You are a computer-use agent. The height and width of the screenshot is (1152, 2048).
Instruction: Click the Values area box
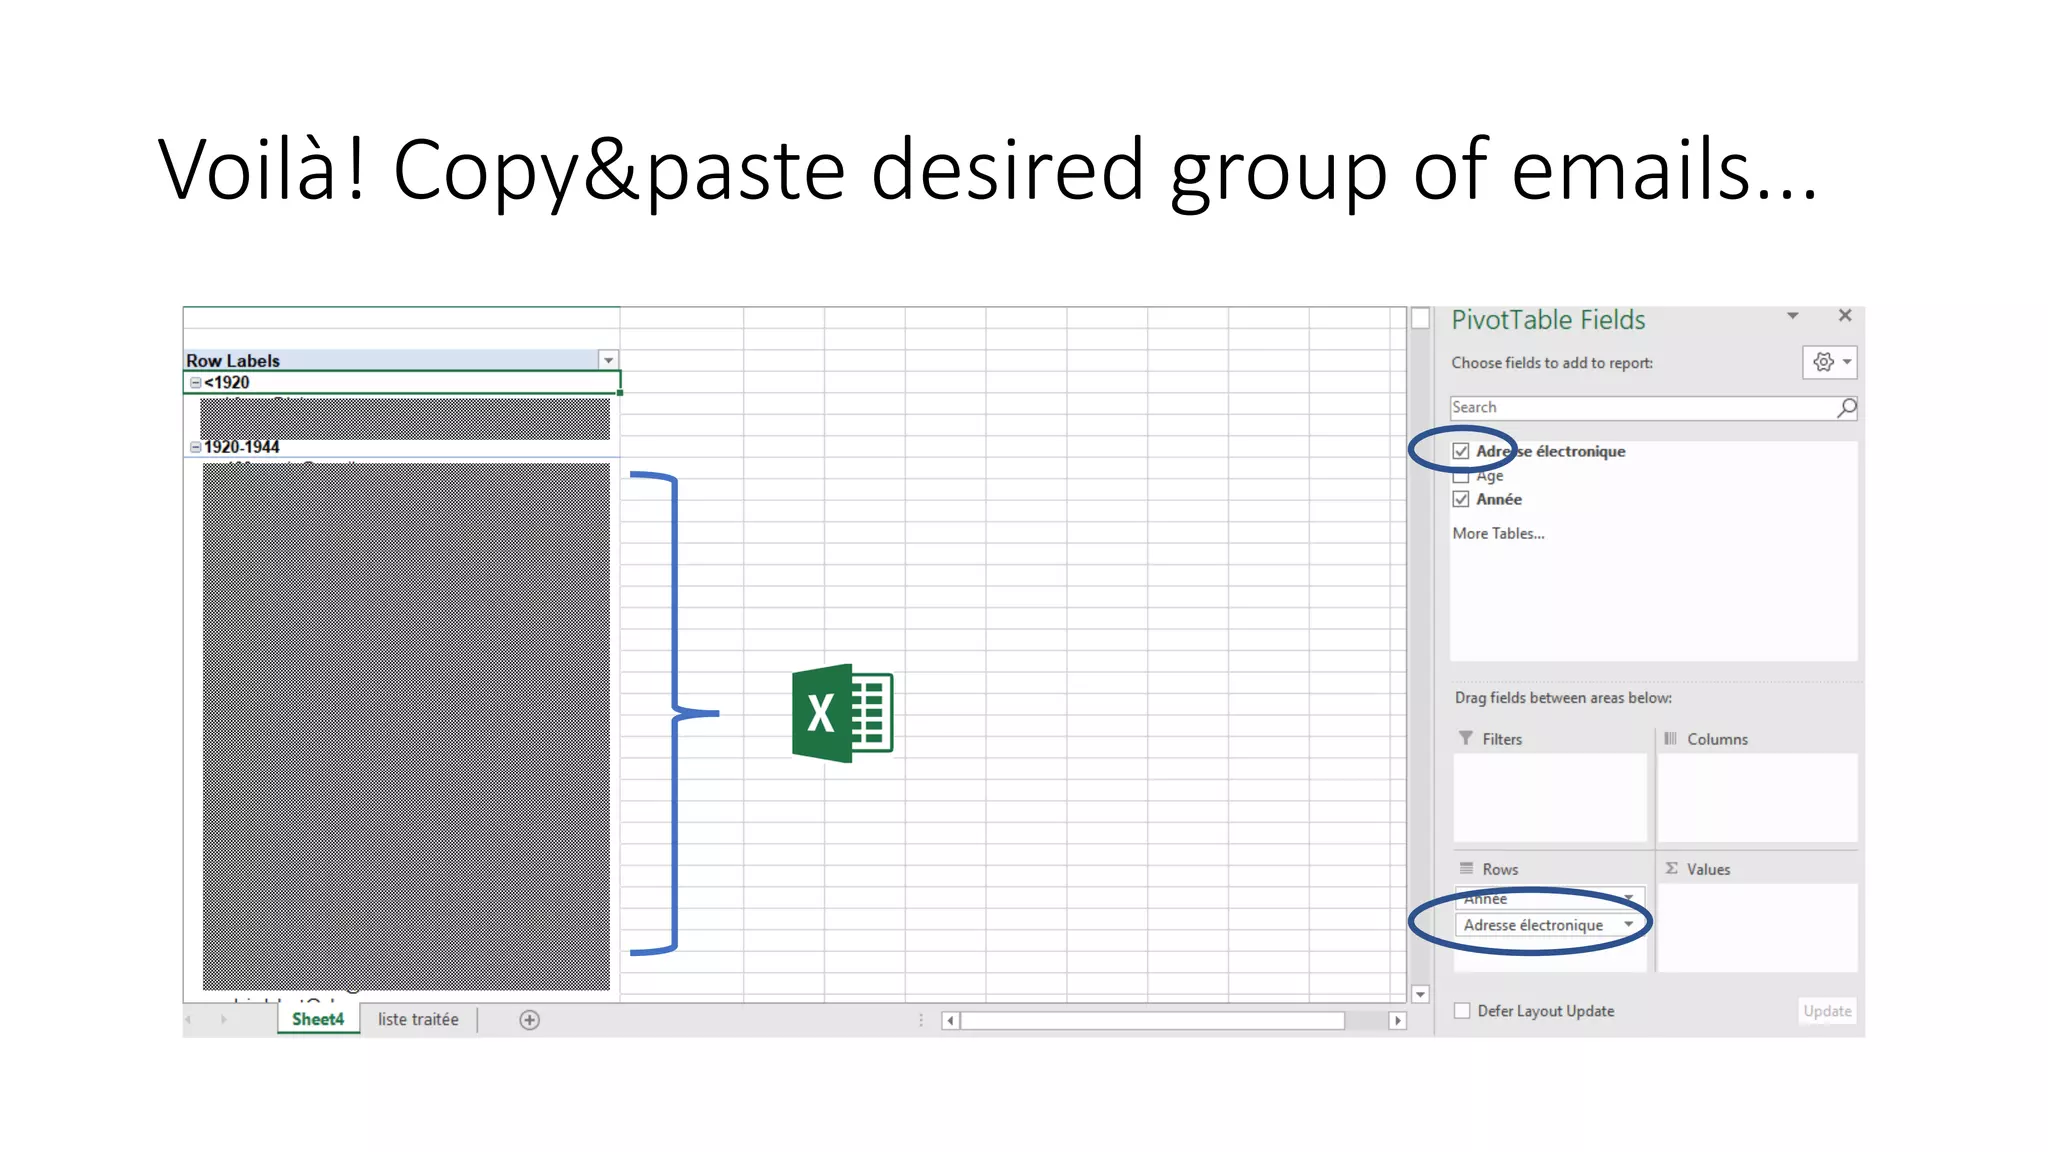pyautogui.click(x=1758, y=927)
